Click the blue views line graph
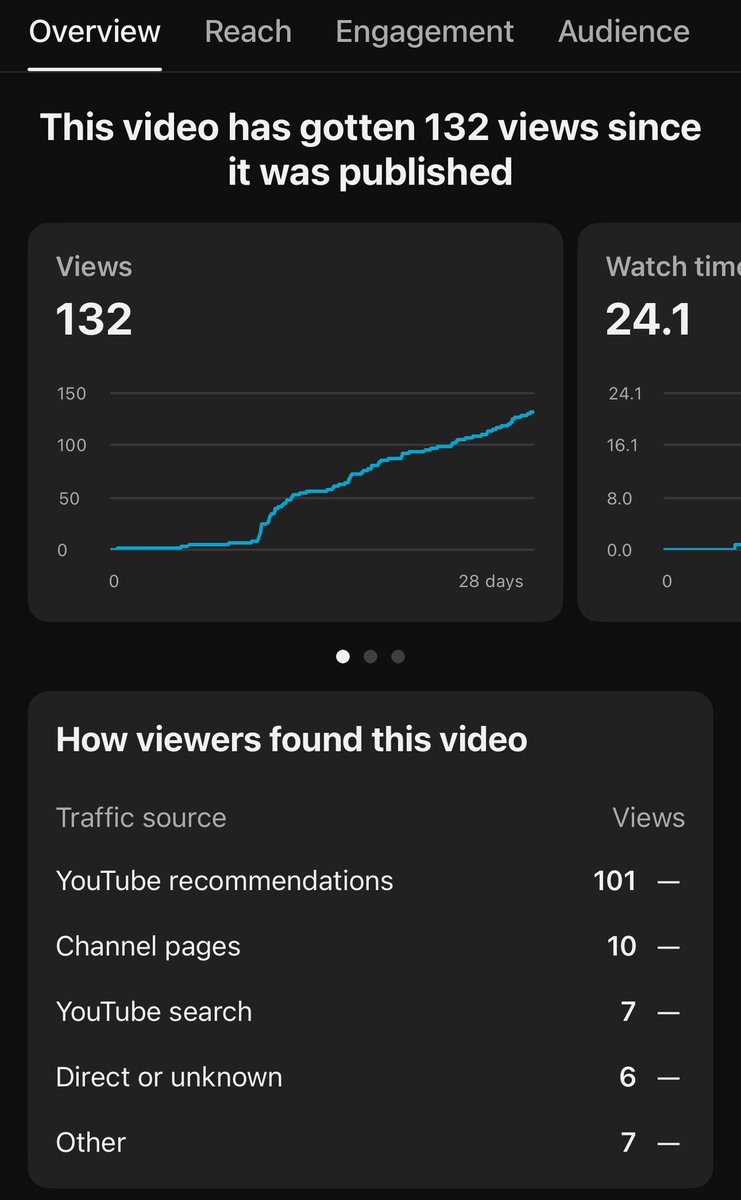 tap(322, 480)
